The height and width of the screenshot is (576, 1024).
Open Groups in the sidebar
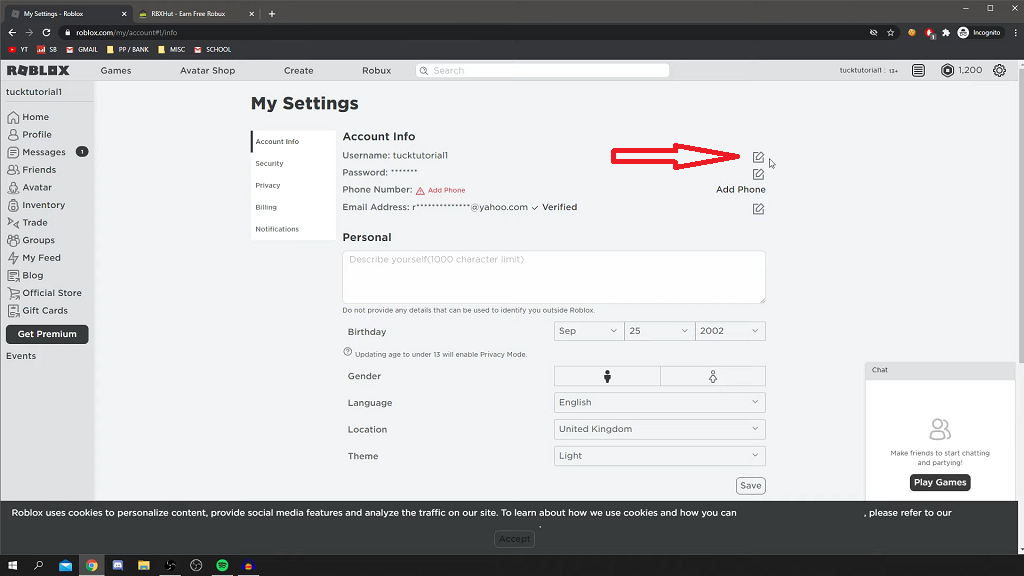(31, 240)
